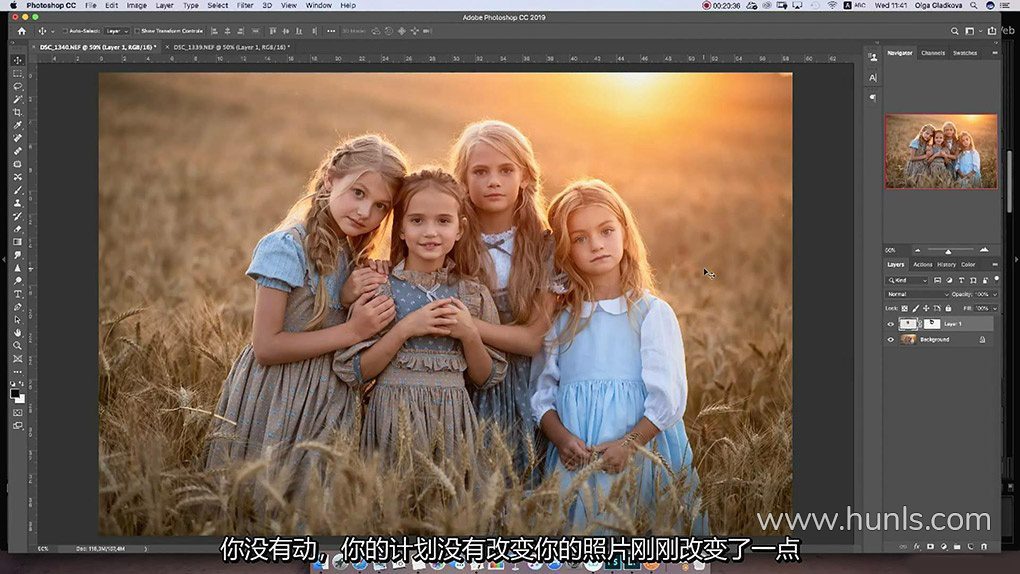Open the Normal blend mode dropdown

click(x=917, y=294)
